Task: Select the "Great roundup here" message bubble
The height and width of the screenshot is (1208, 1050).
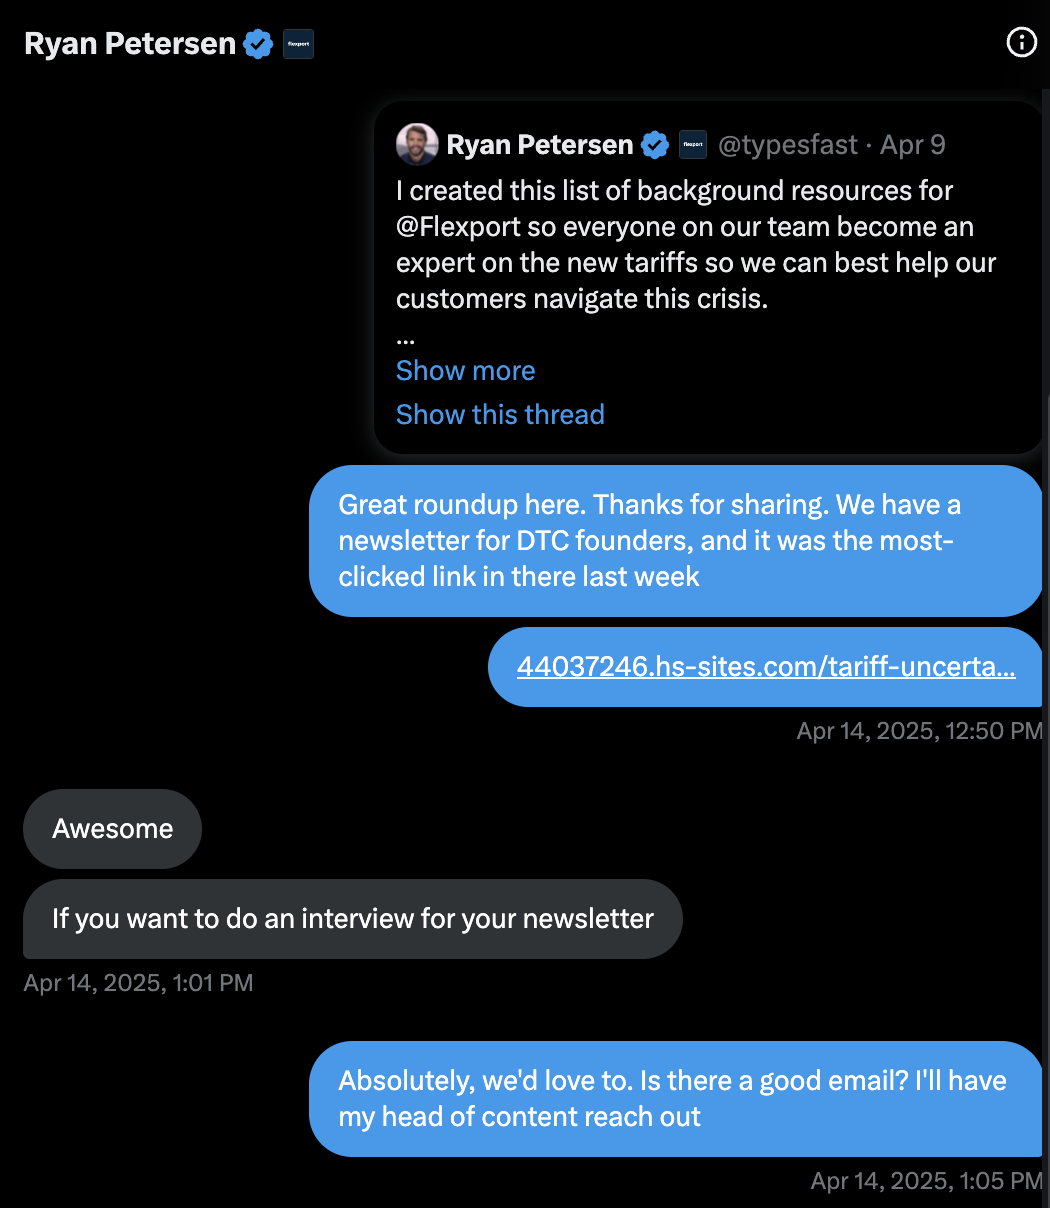Action: 675,540
